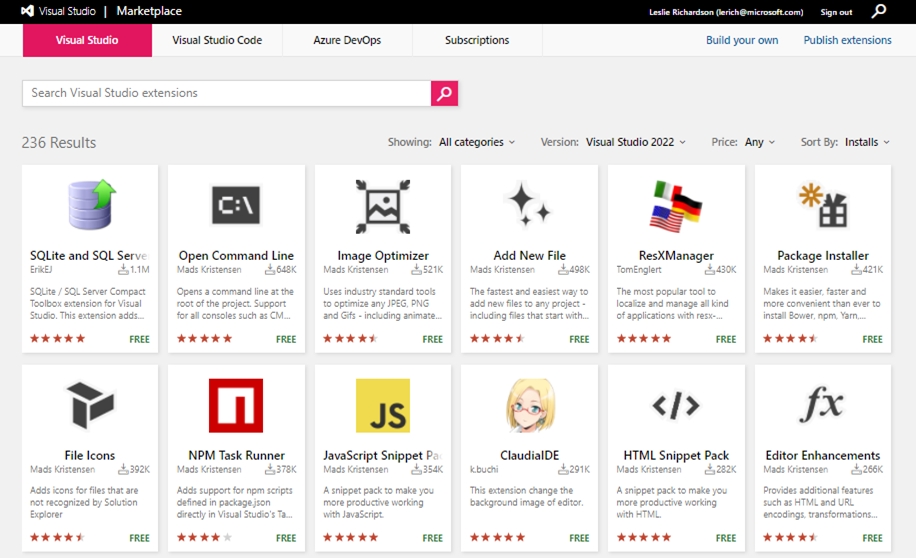Click the ClaudiaIDE description text
The image size is (916, 558).
pos(526,496)
